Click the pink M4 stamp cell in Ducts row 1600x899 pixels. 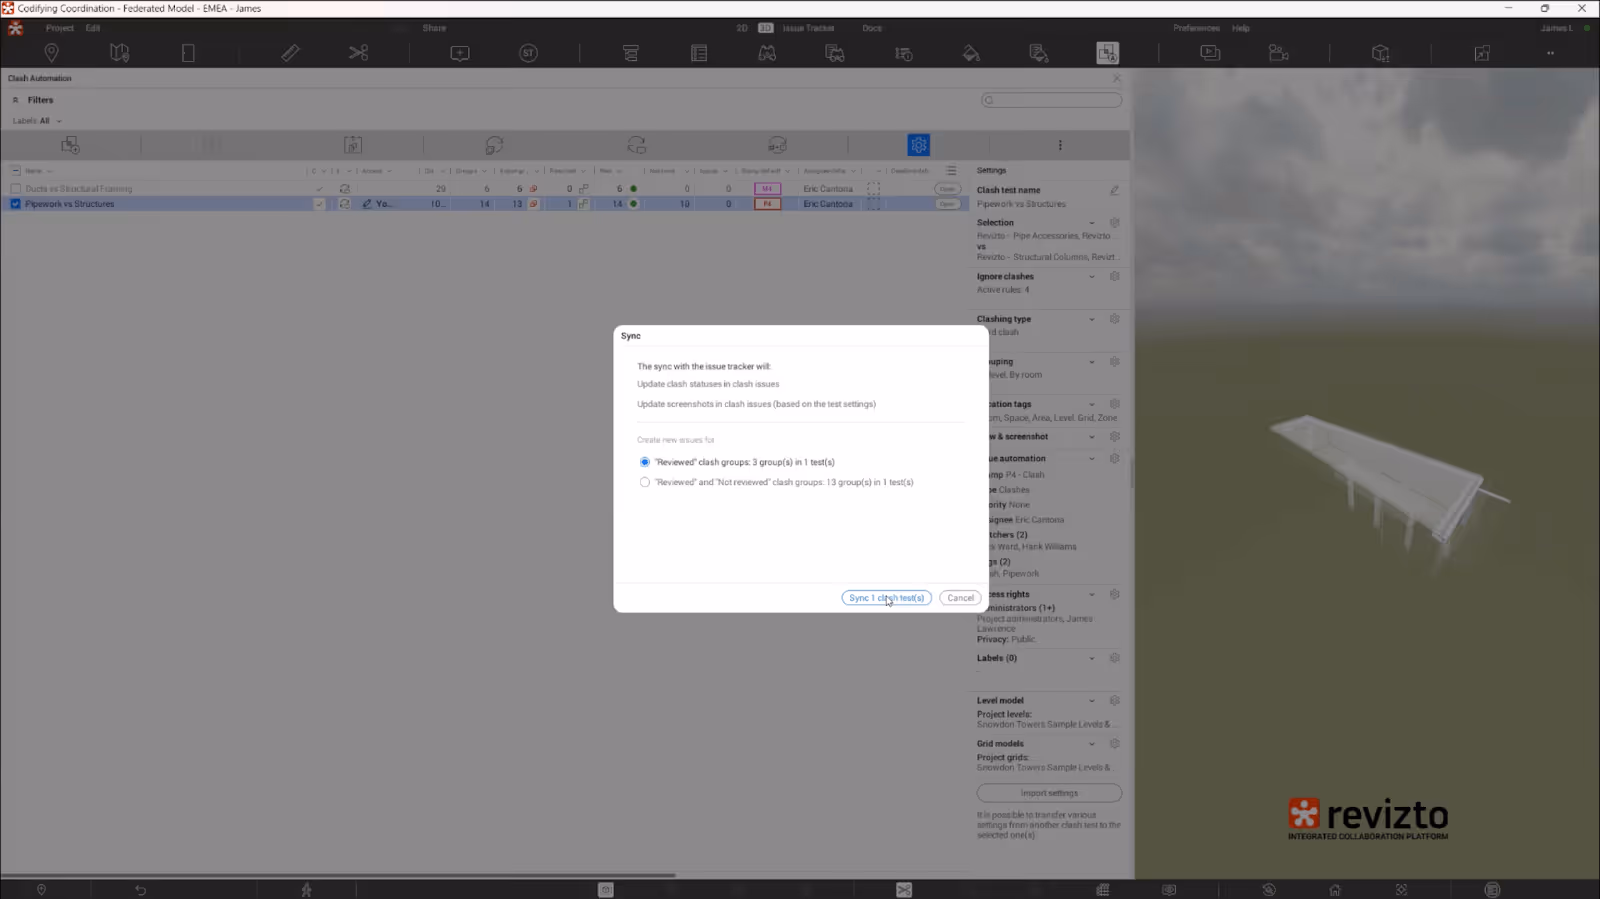[x=767, y=188]
